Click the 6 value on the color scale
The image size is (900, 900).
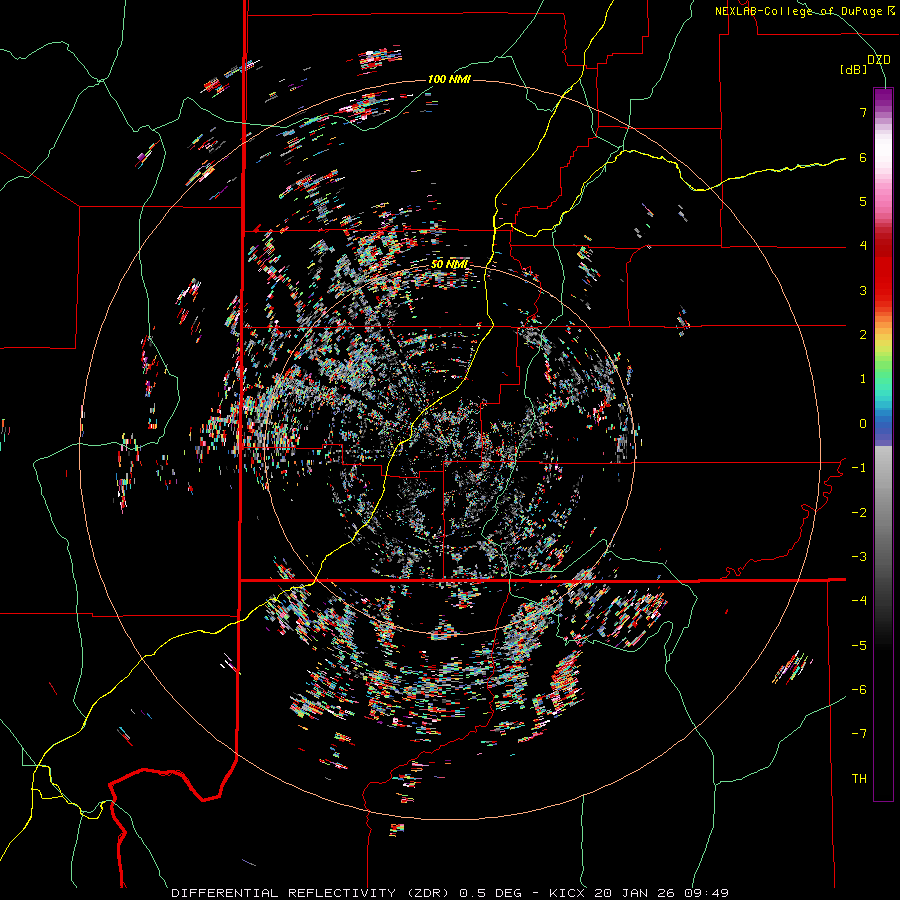click(x=863, y=157)
